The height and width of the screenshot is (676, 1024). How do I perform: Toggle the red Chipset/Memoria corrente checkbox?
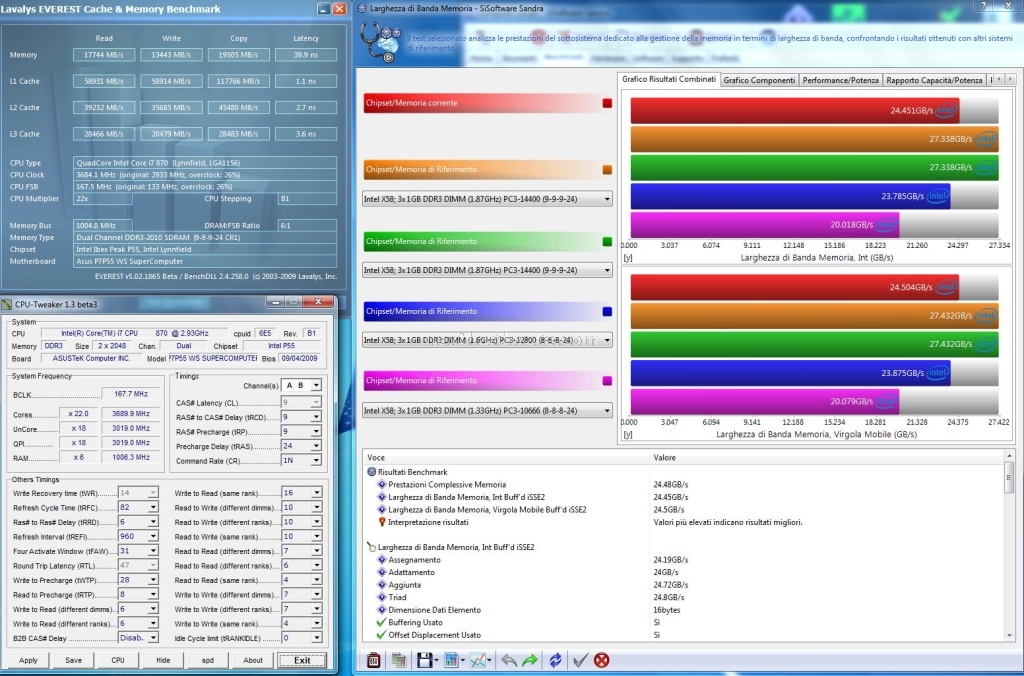click(607, 103)
